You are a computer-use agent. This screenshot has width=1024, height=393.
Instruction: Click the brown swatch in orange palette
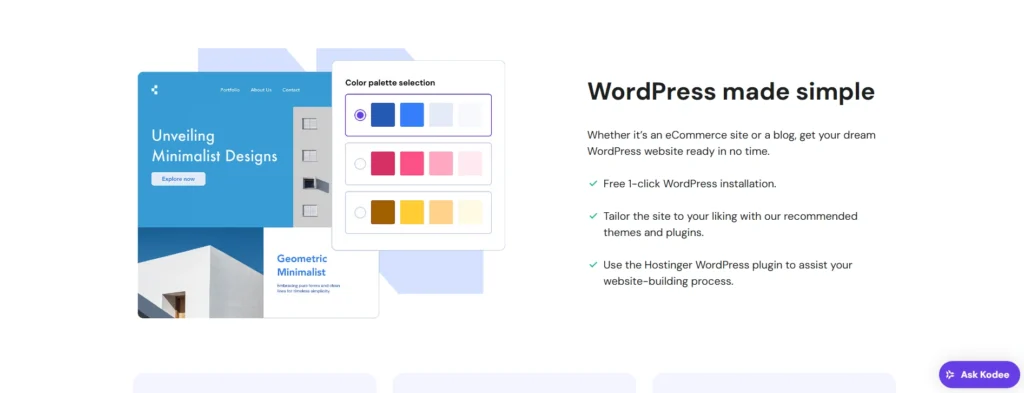383,212
